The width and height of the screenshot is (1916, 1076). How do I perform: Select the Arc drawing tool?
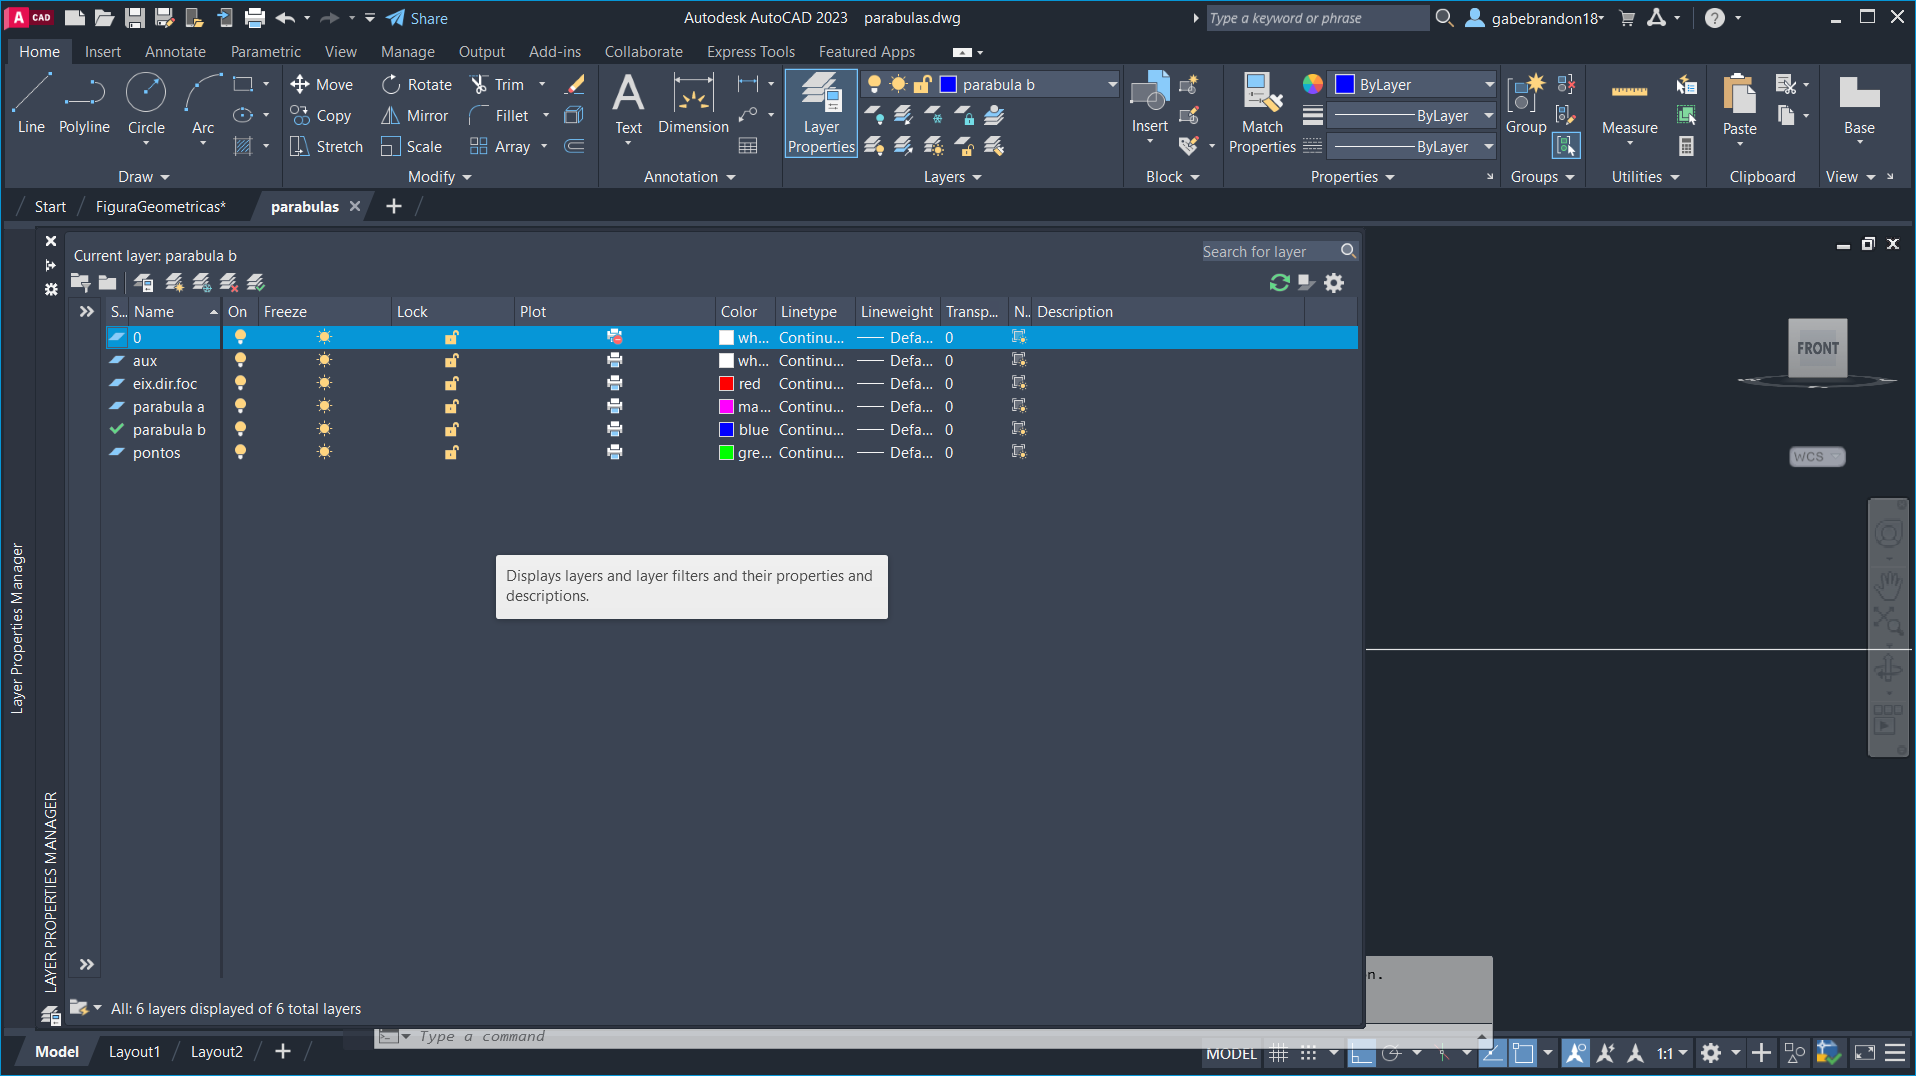(203, 104)
